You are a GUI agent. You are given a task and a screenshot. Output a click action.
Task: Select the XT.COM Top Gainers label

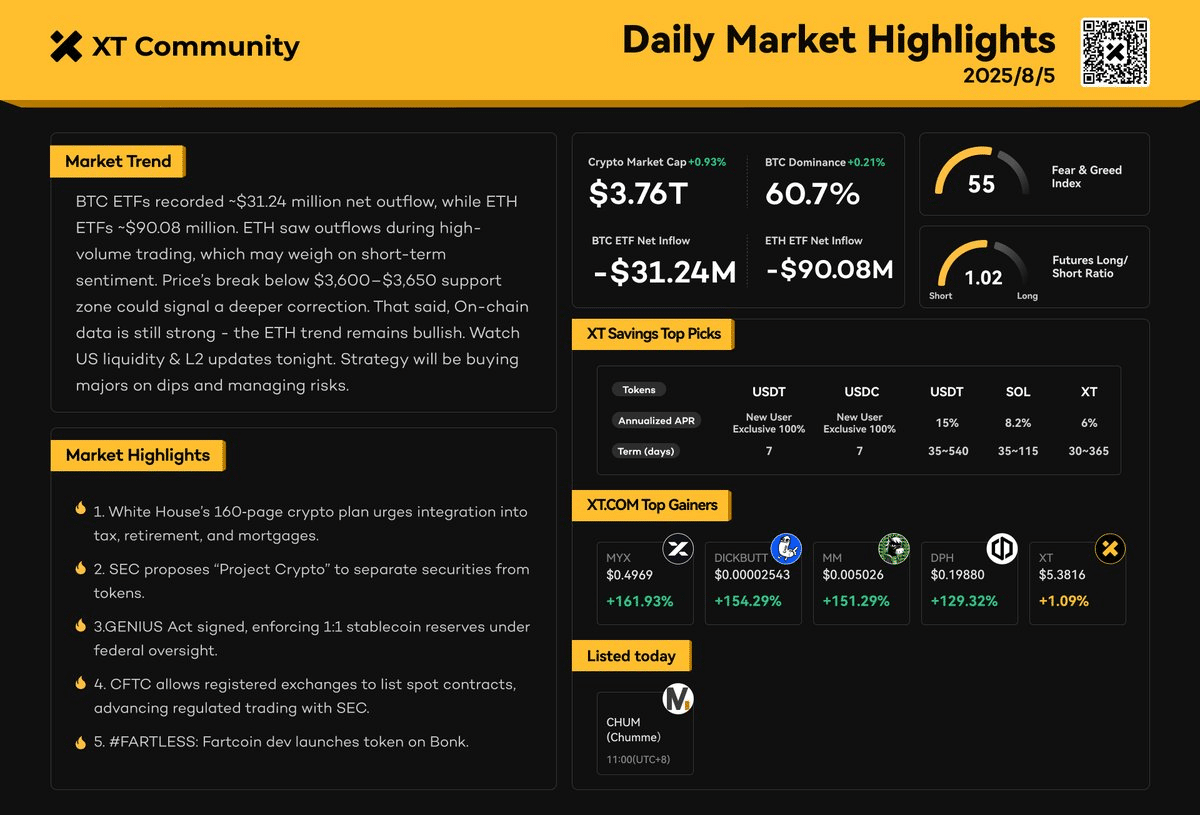(x=651, y=505)
